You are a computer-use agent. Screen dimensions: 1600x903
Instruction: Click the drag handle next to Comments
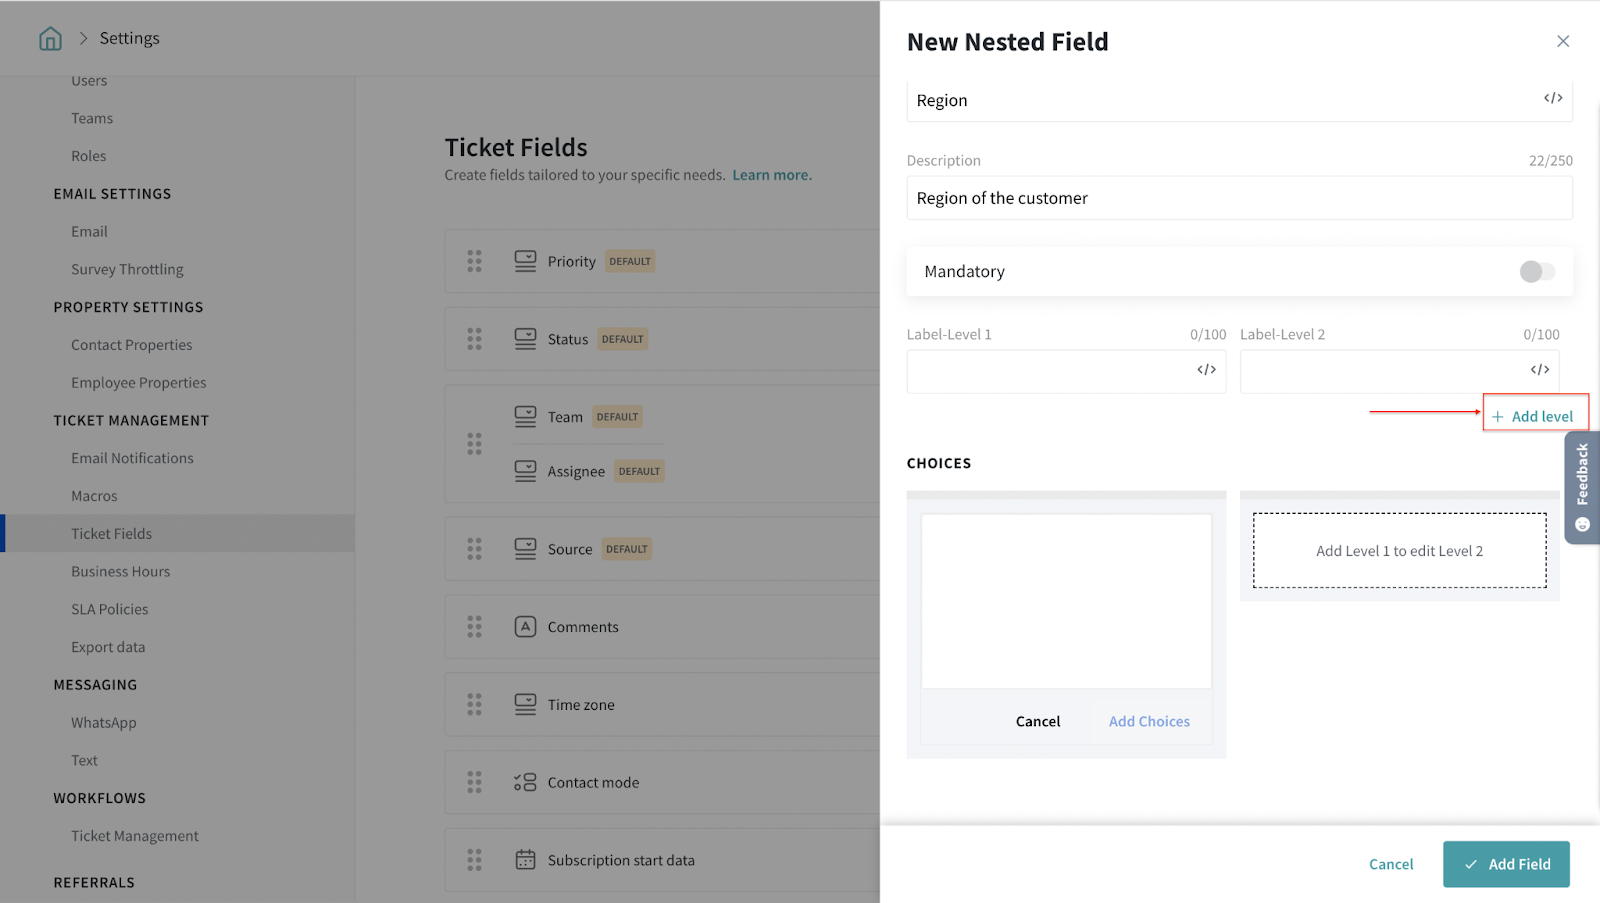pos(474,627)
